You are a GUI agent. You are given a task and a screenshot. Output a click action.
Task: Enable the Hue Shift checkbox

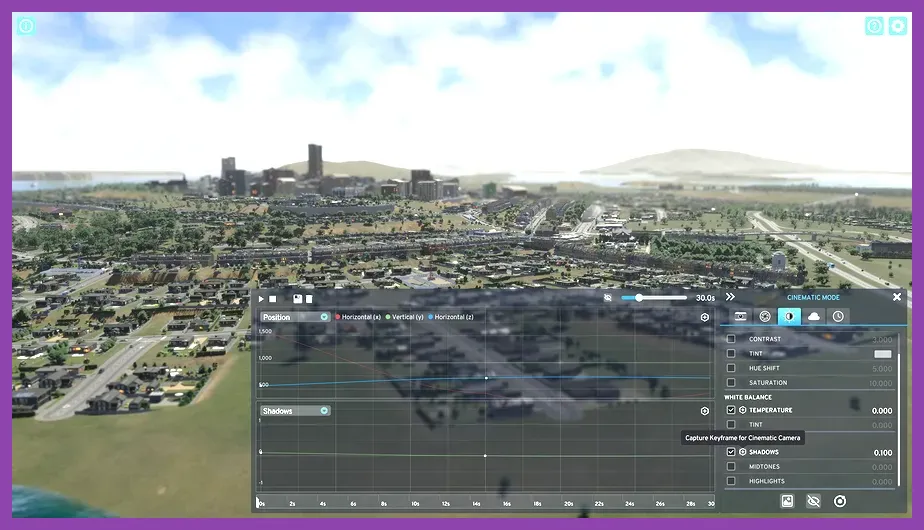coord(731,368)
